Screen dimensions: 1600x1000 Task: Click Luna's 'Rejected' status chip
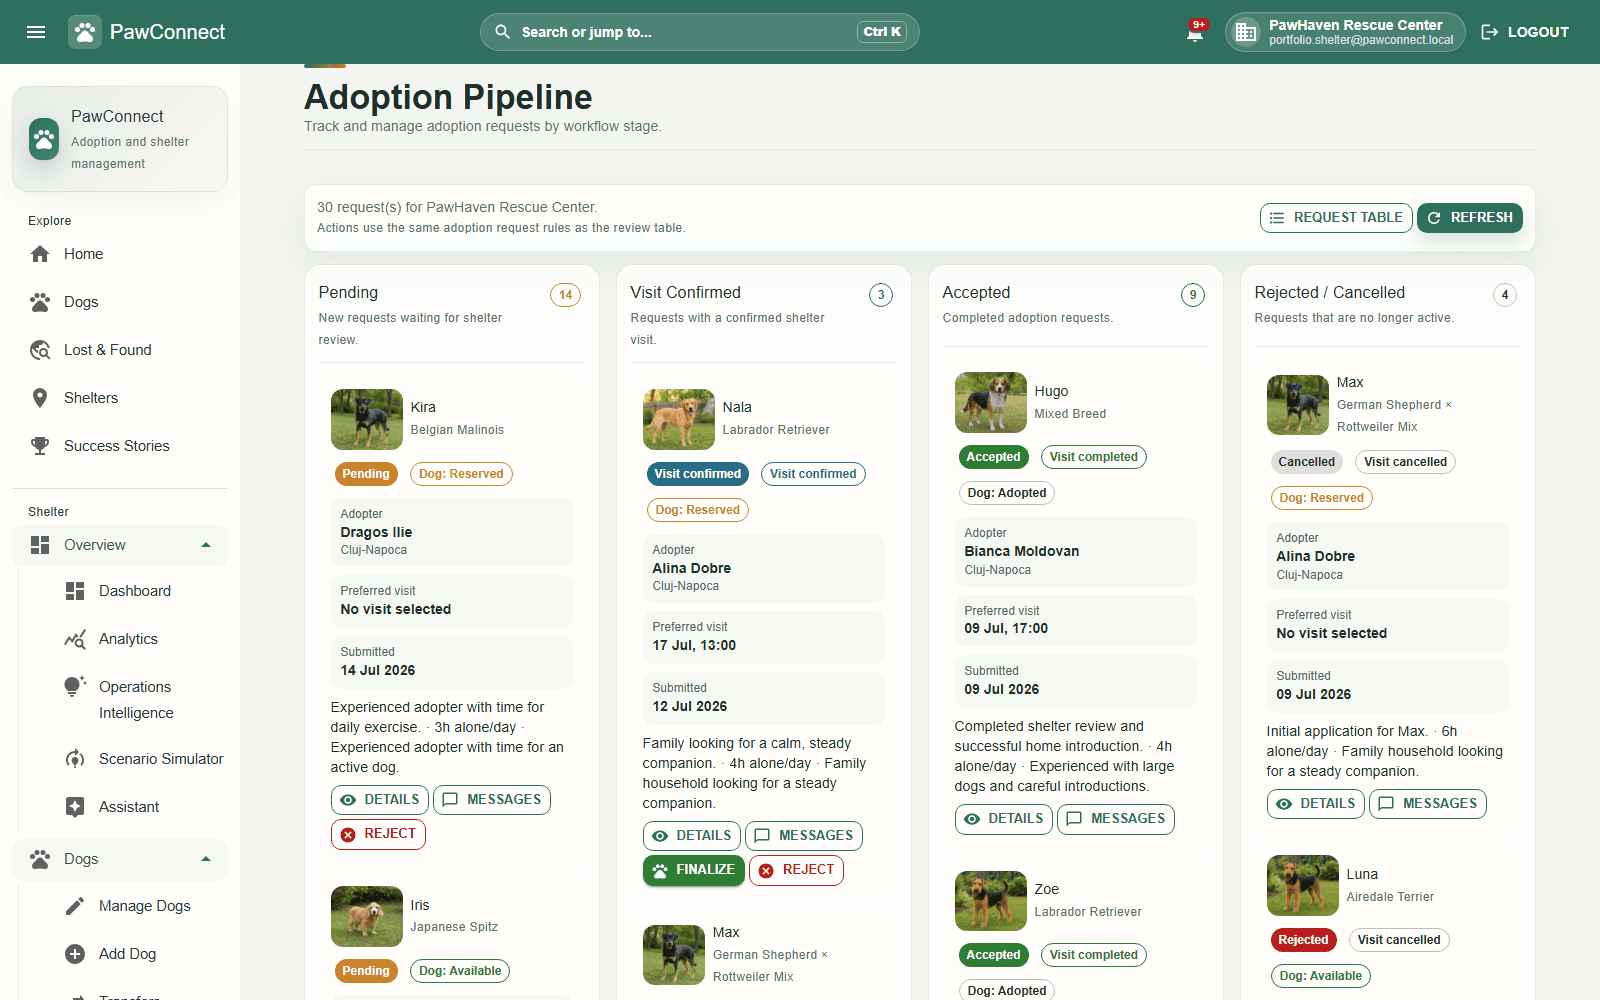pyautogui.click(x=1303, y=940)
